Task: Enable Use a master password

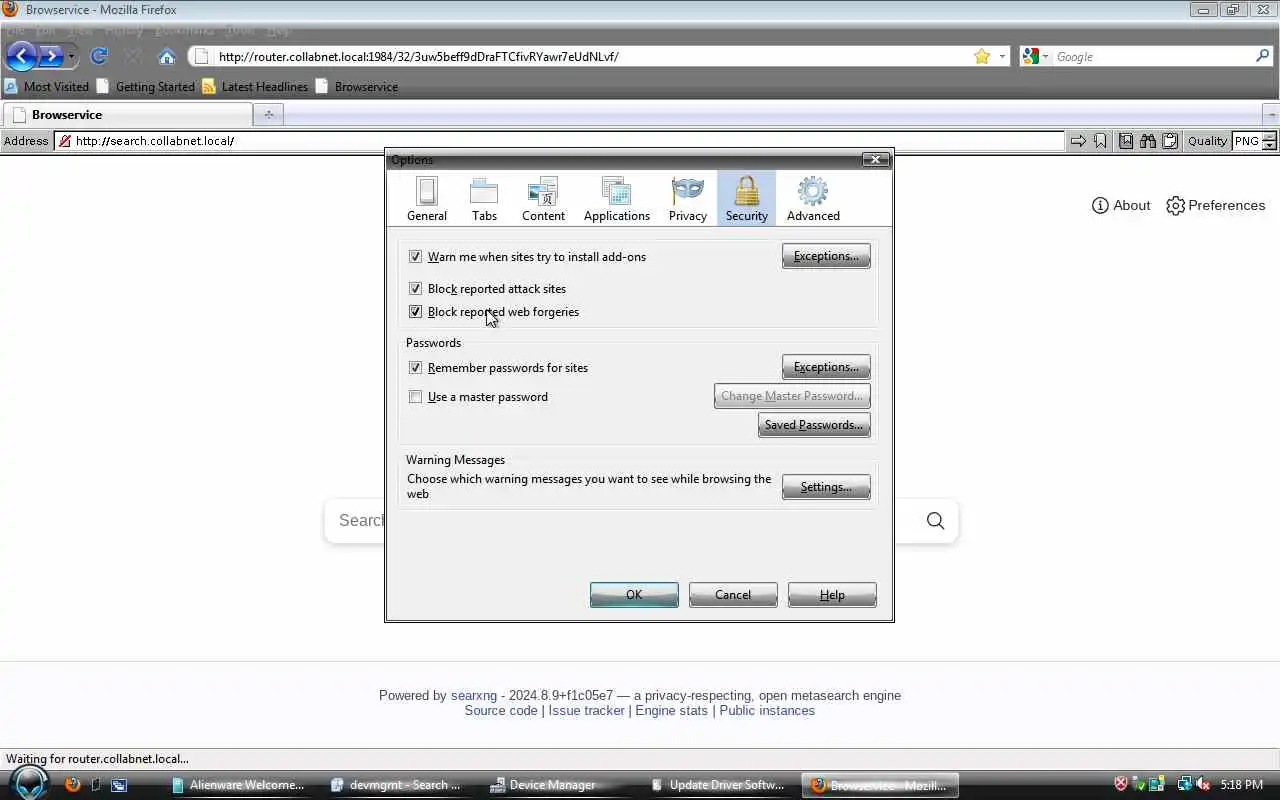Action: coord(415,397)
